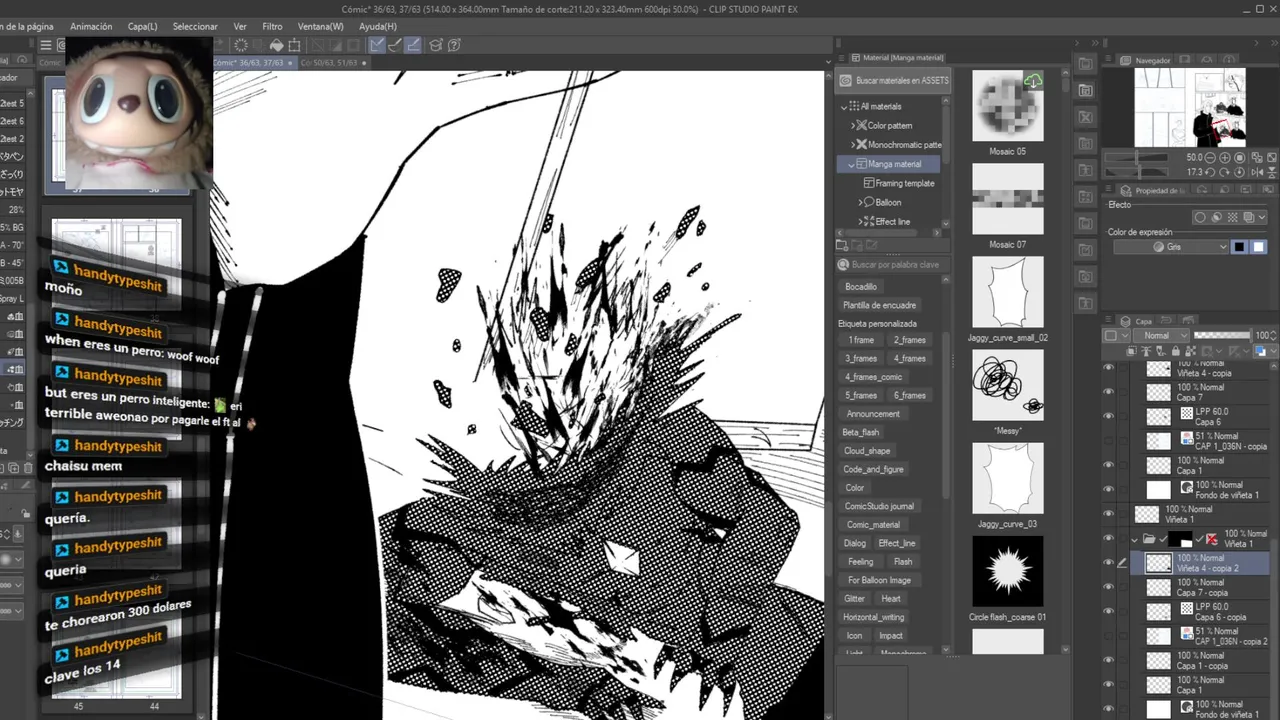The image size is (1280, 720).
Task: Select the Messy material thumbnail
Action: click(1008, 386)
